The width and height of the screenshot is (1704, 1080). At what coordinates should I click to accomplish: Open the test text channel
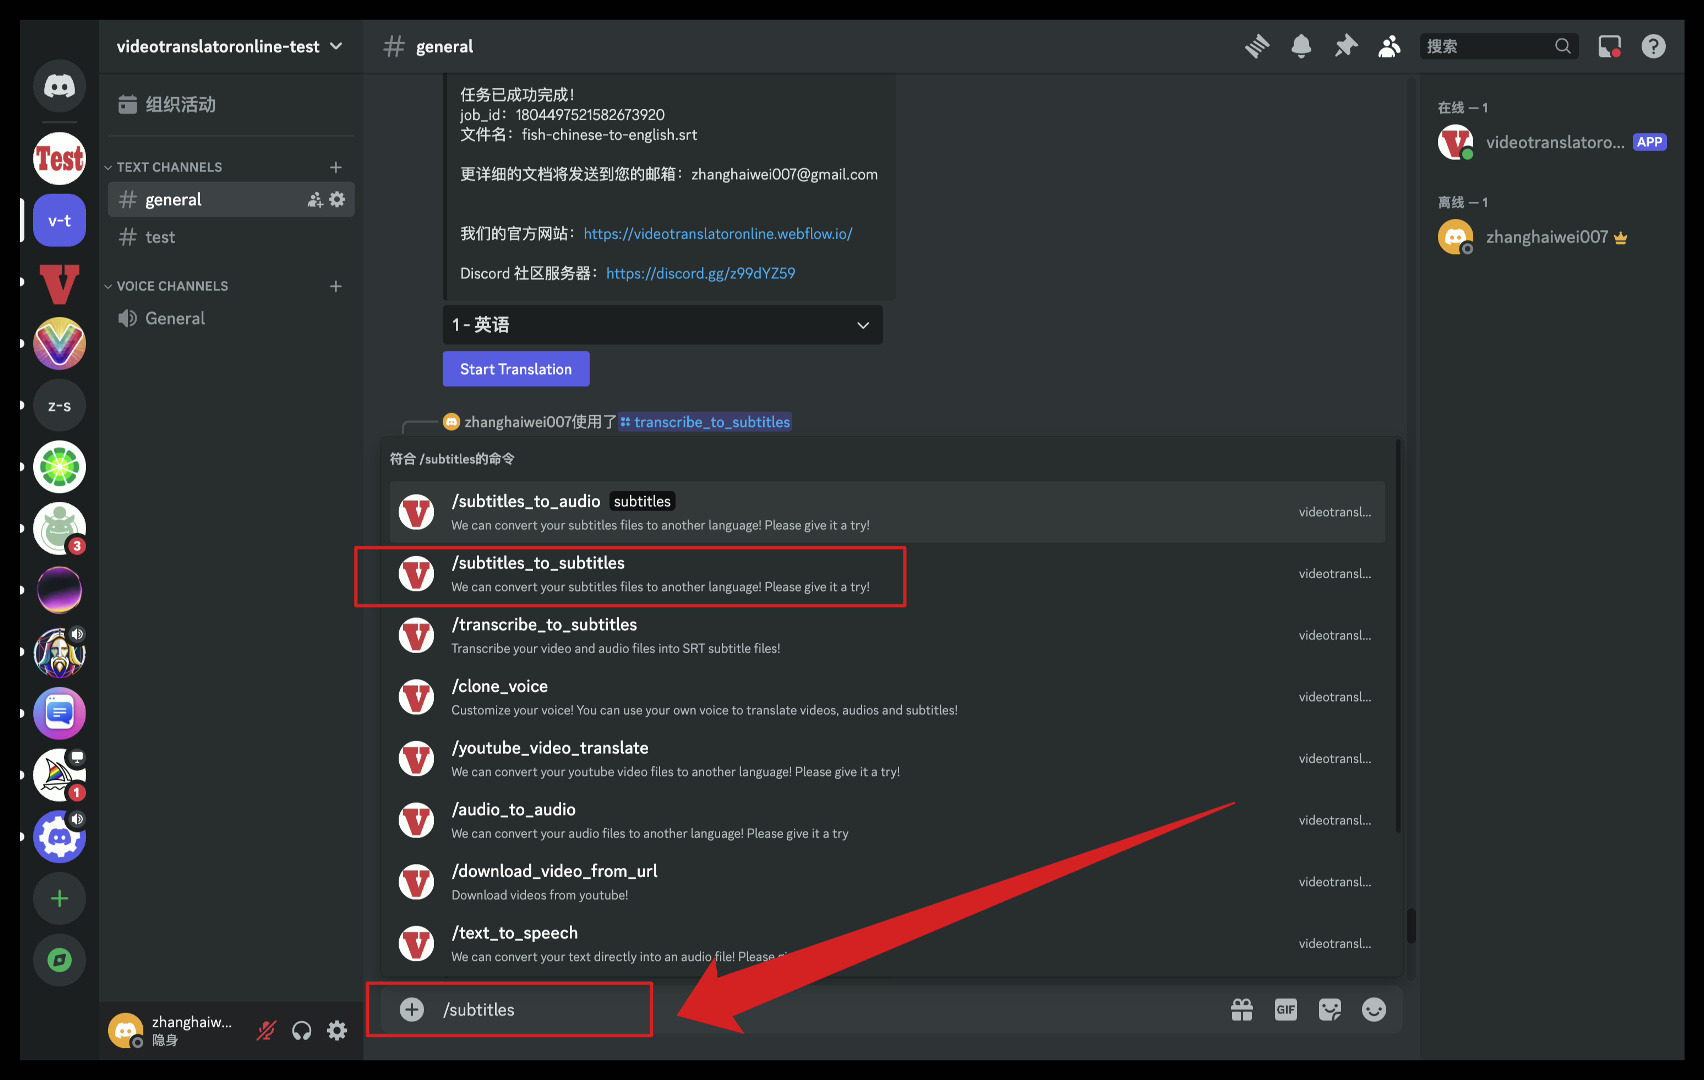point(230,237)
